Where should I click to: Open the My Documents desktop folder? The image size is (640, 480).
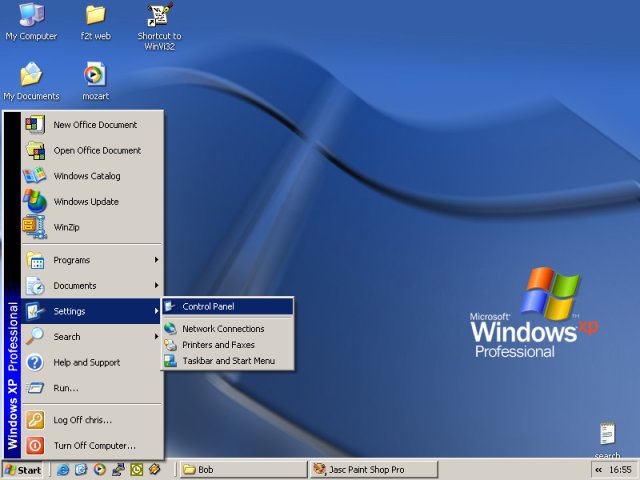[x=31, y=82]
